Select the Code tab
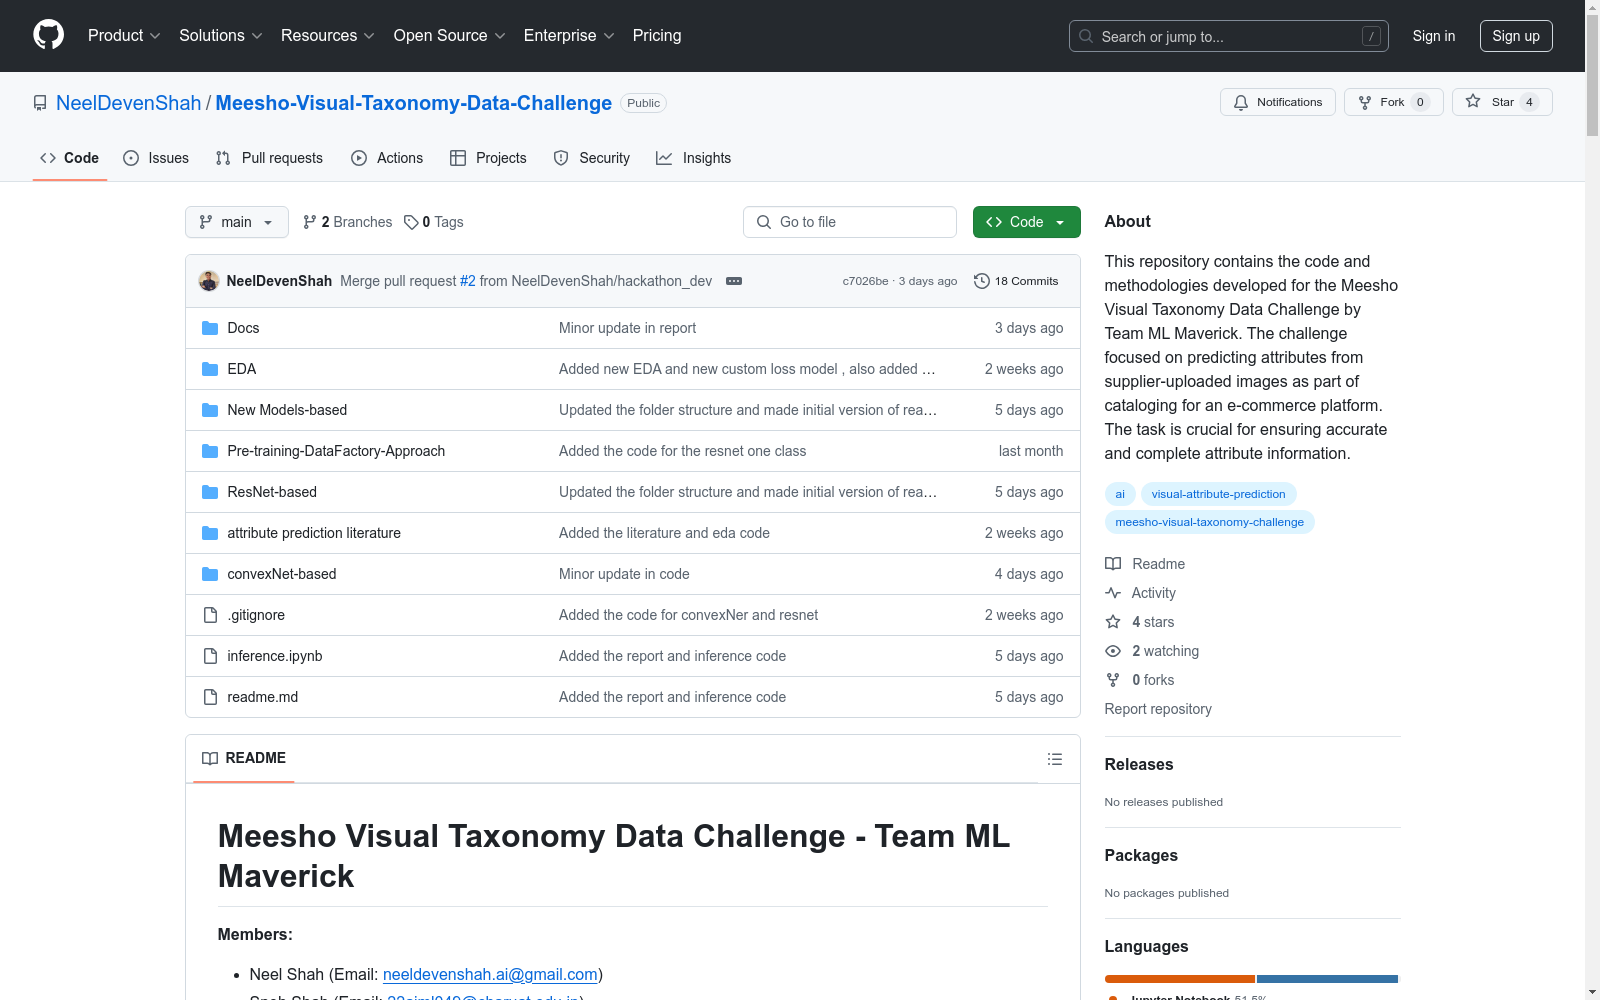Screen dimensions: 1600x1000 [x=69, y=158]
